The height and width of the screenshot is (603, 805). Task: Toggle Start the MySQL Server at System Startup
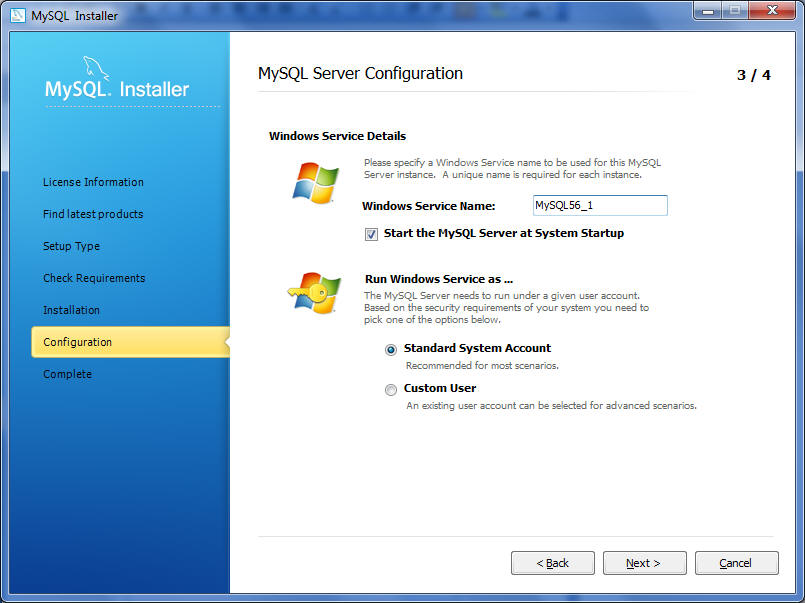[371, 235]
